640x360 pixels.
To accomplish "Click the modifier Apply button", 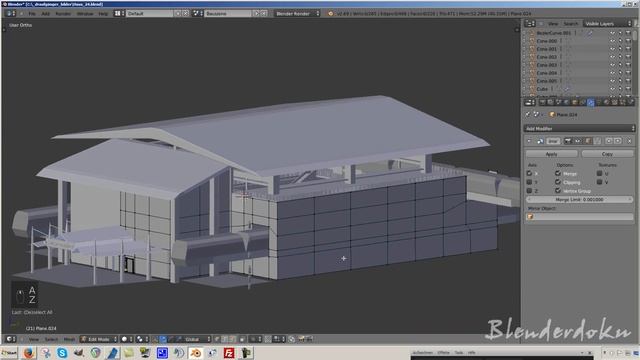I will click(x=551, y=154).
